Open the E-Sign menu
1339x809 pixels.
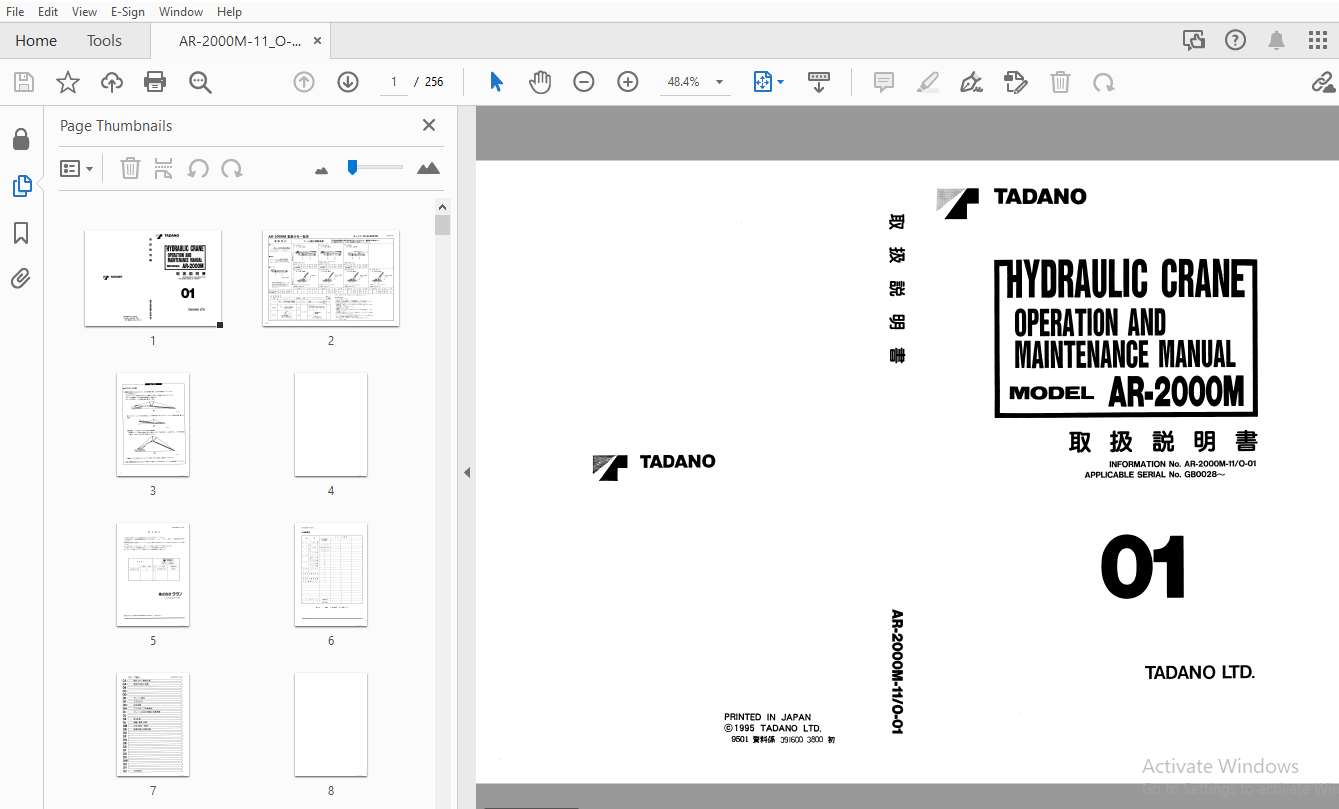click(x=128, y=11)
